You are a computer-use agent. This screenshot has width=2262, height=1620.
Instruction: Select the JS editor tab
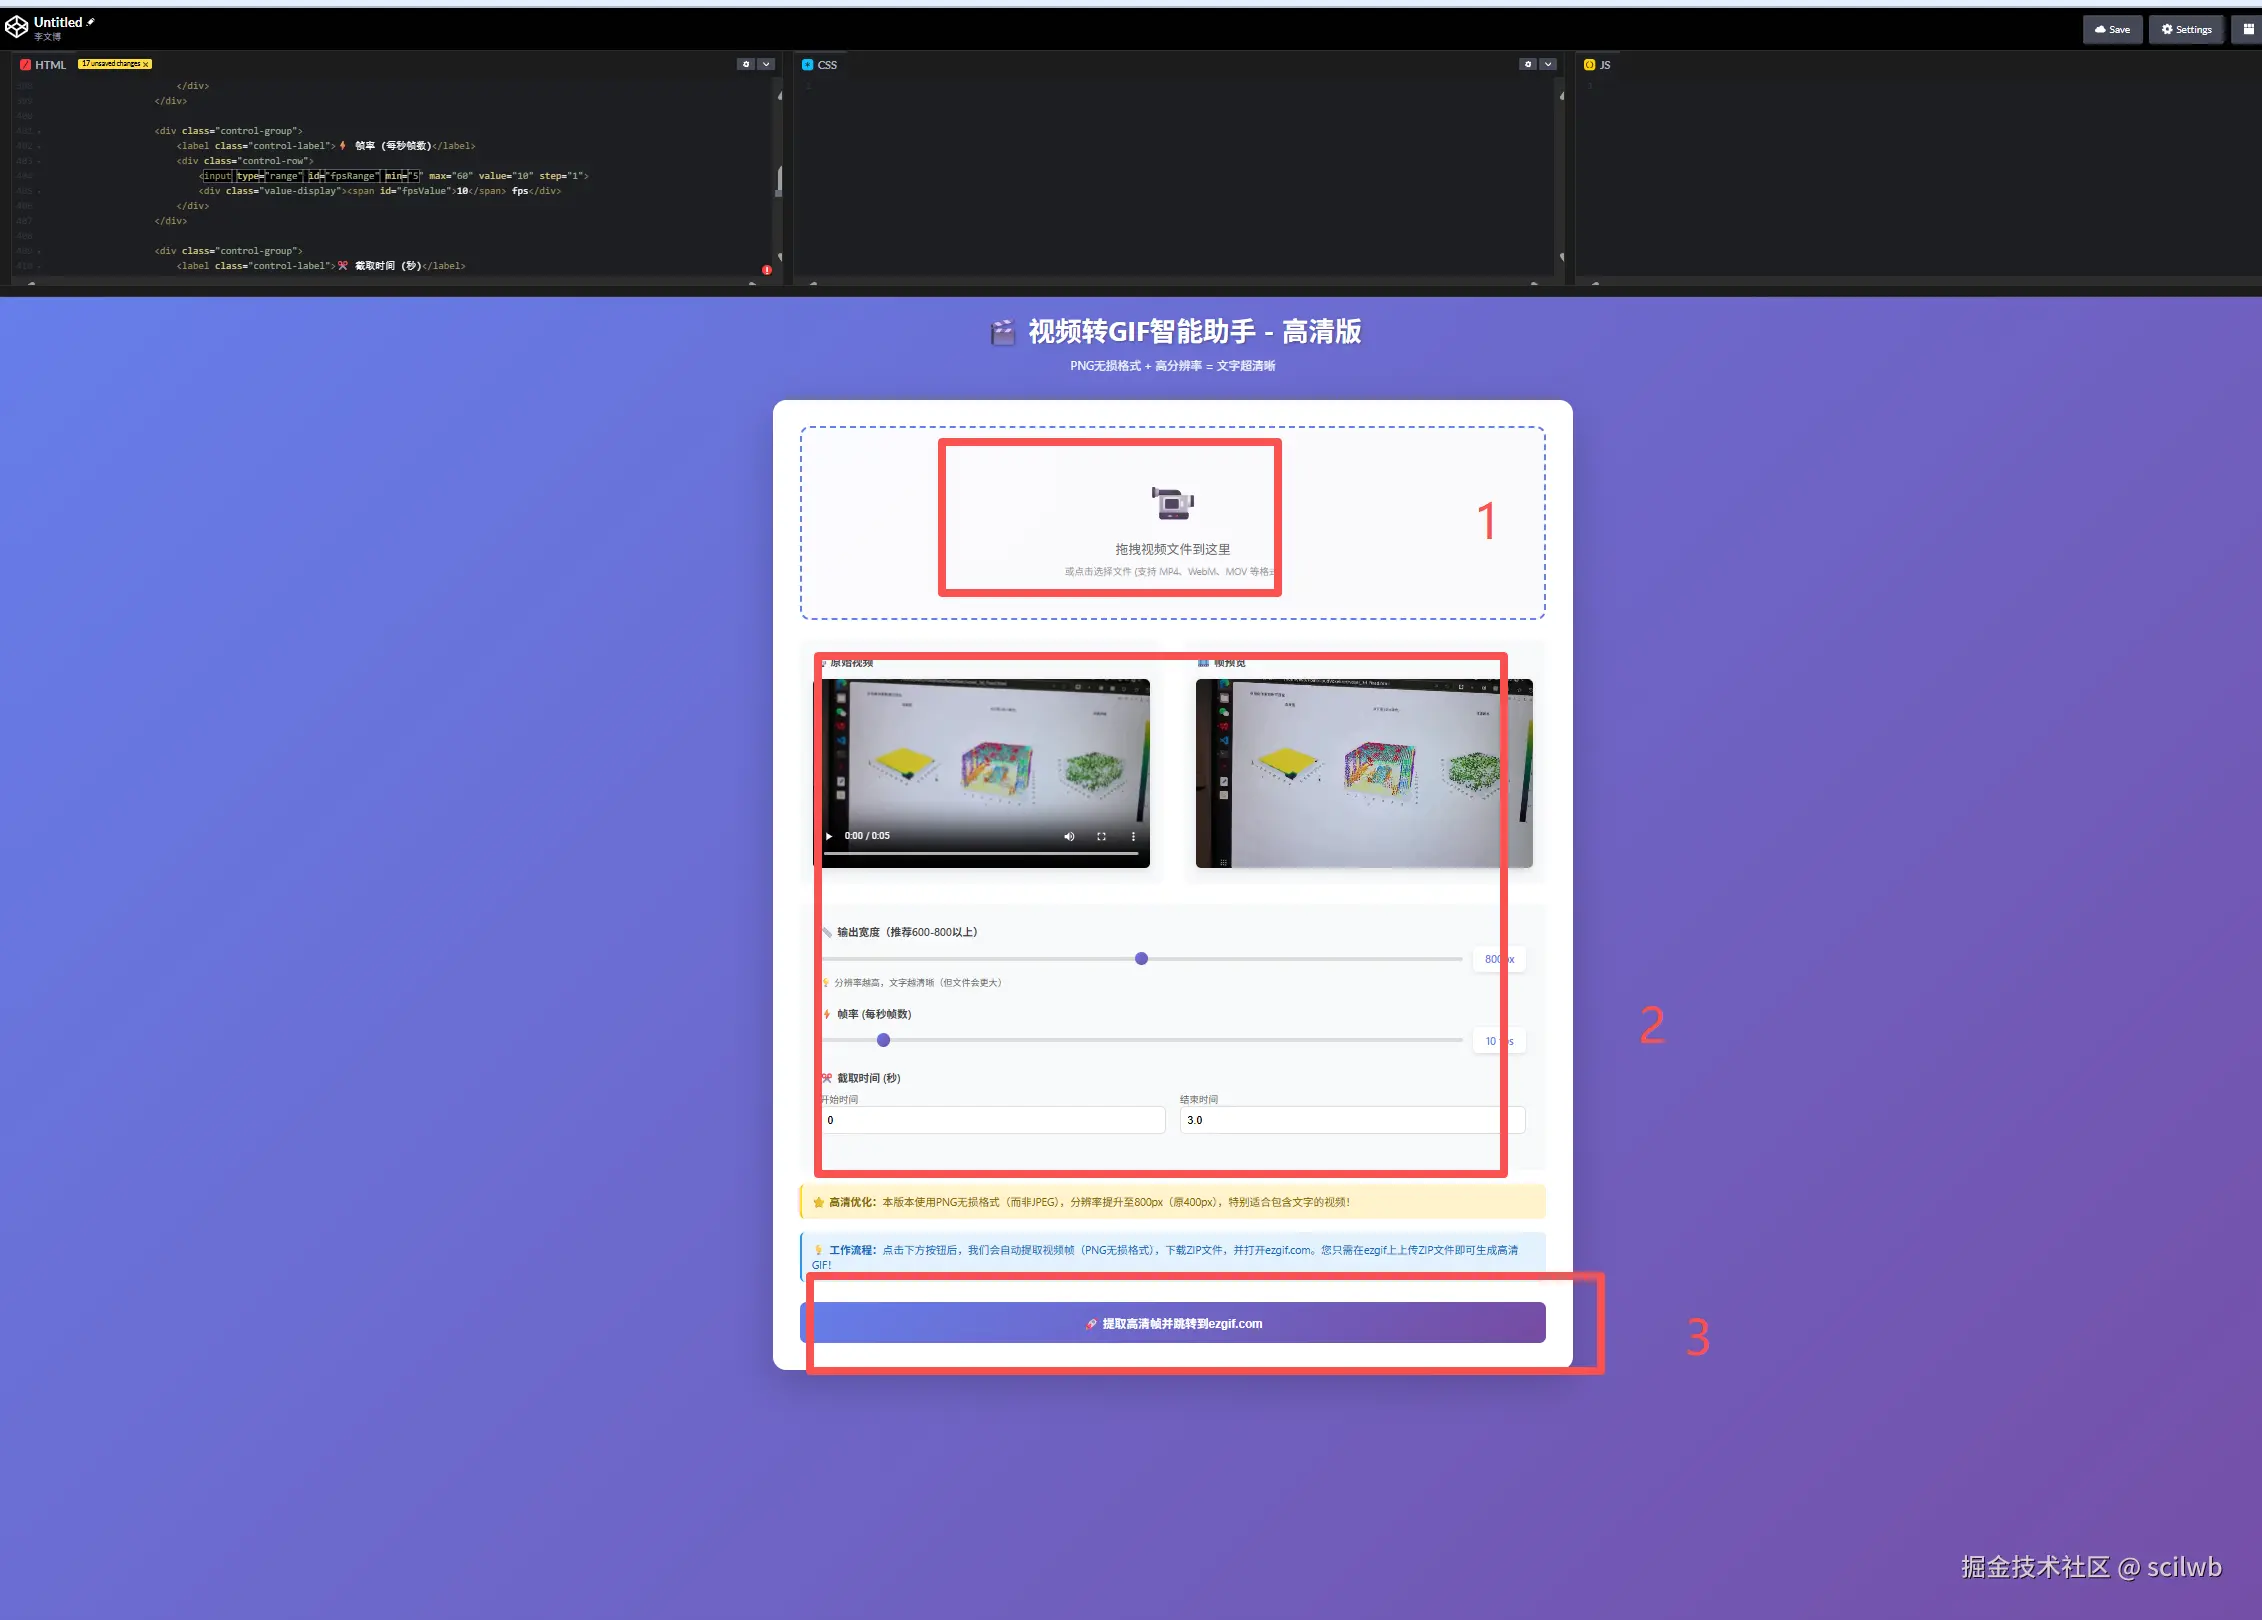[x=1597, y=65]
